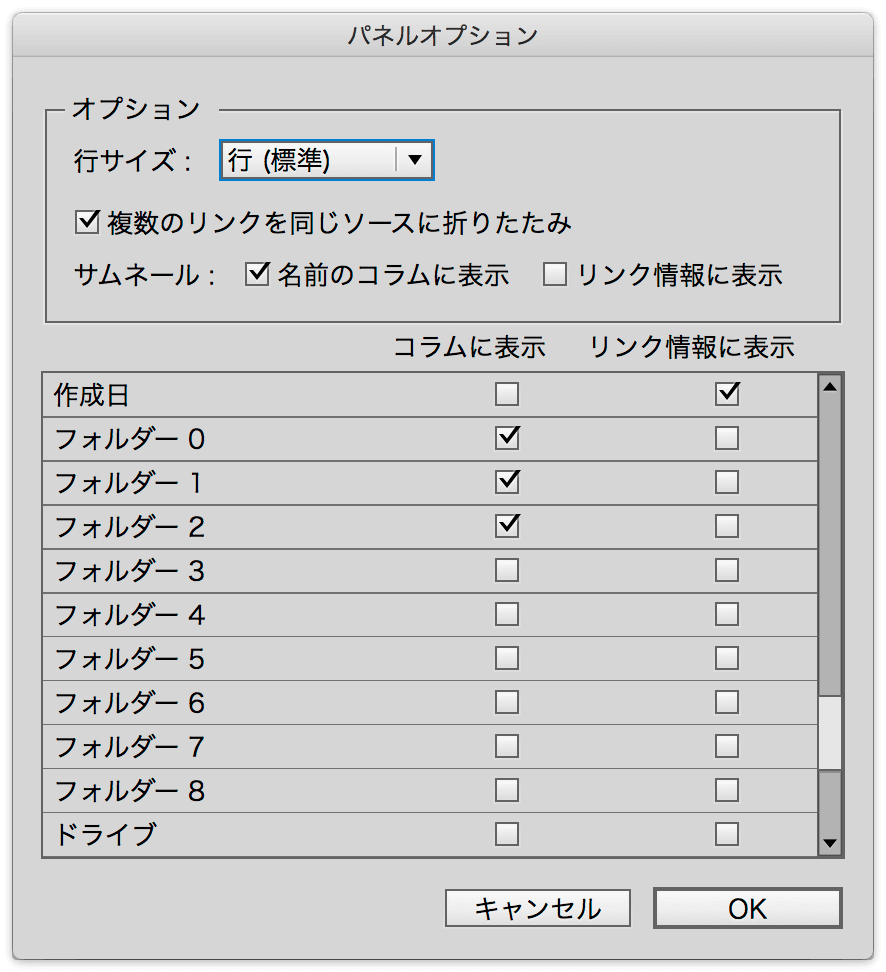Click the scroll up arrow in list
886x972 pixels.
coord(830,387)
